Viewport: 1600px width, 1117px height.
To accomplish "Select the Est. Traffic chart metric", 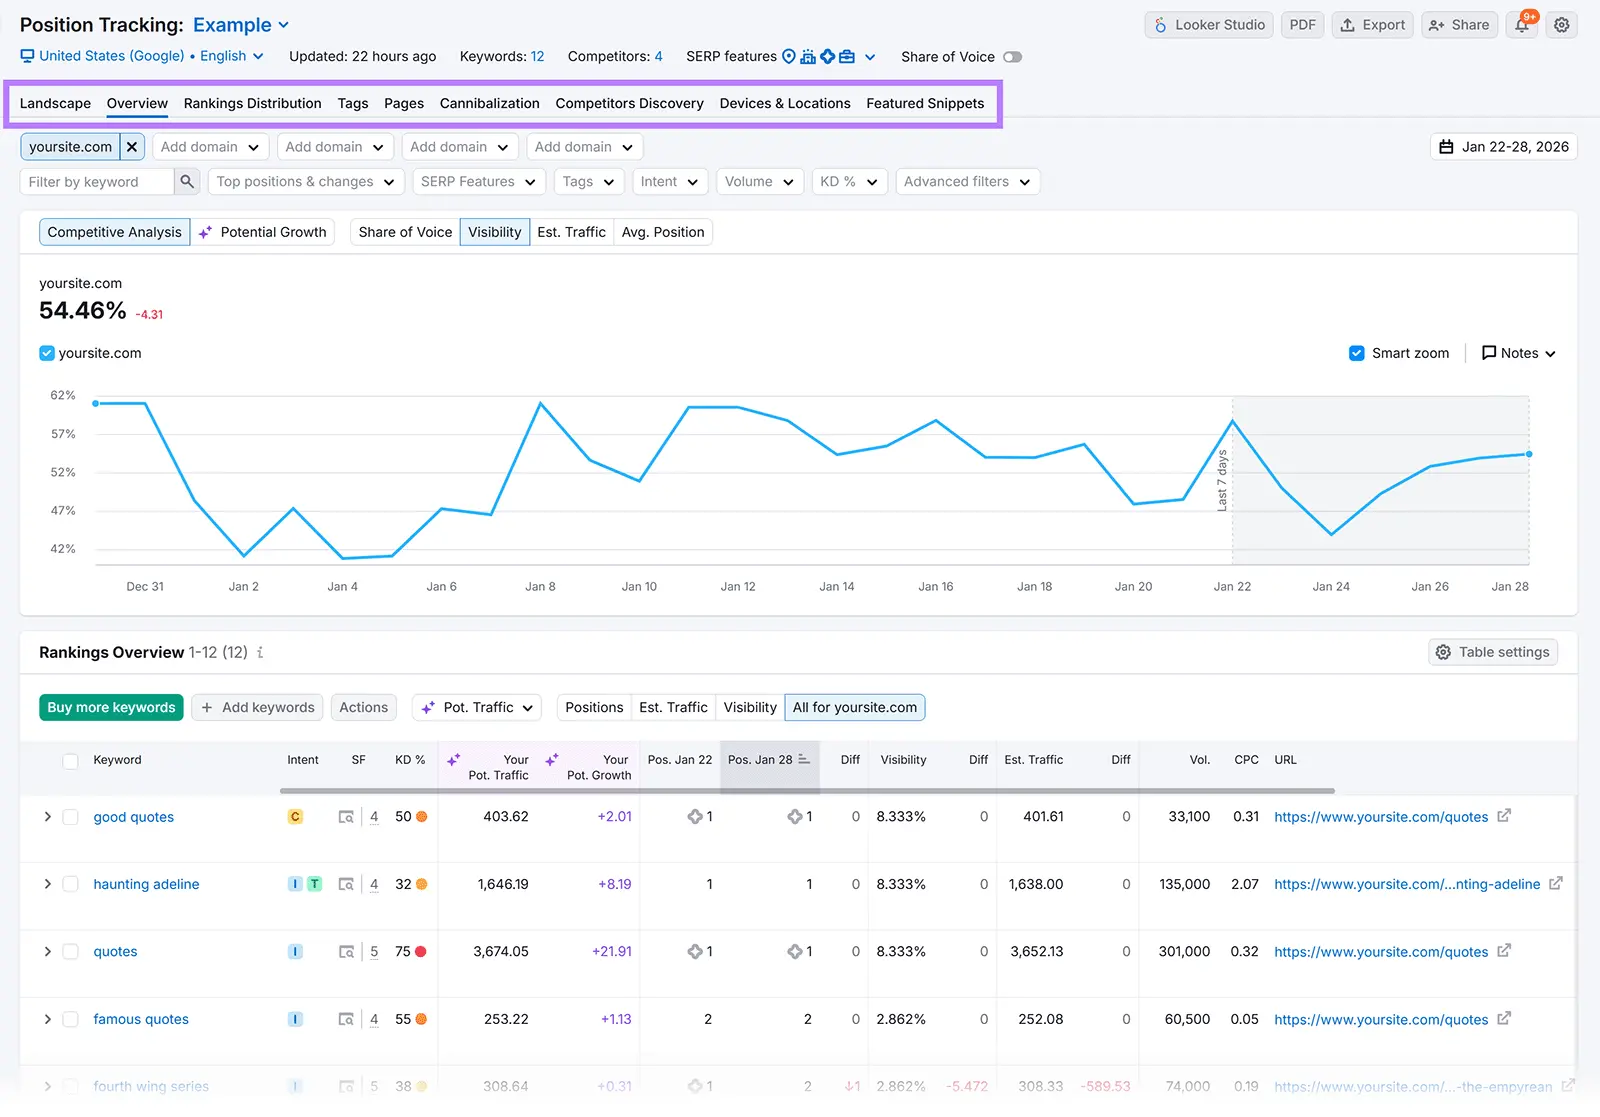I will (x=571, y=232).
